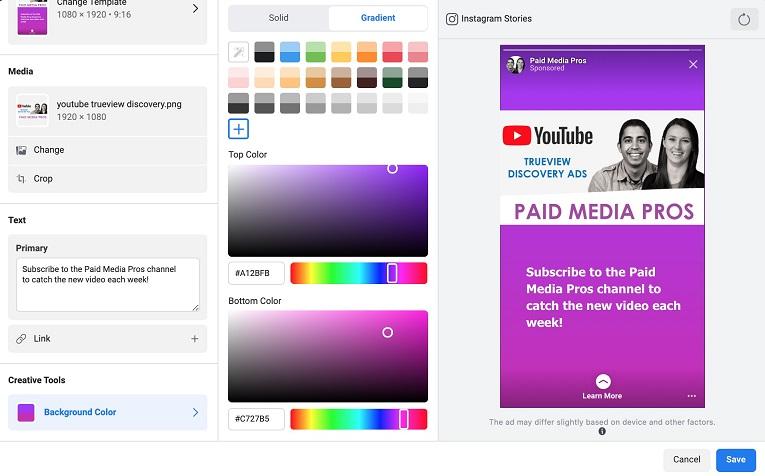
Task: Save the ad creative
Action: (736, 459)
